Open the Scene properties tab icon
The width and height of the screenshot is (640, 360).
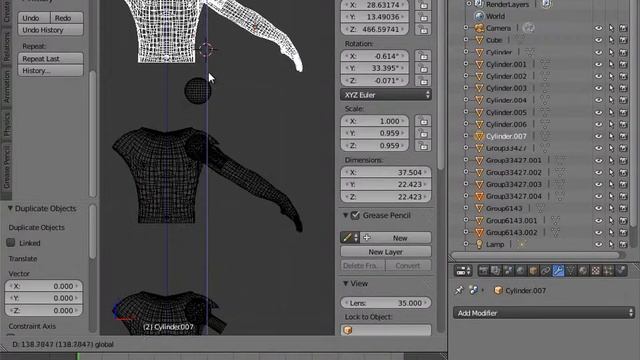click(508, 271)
